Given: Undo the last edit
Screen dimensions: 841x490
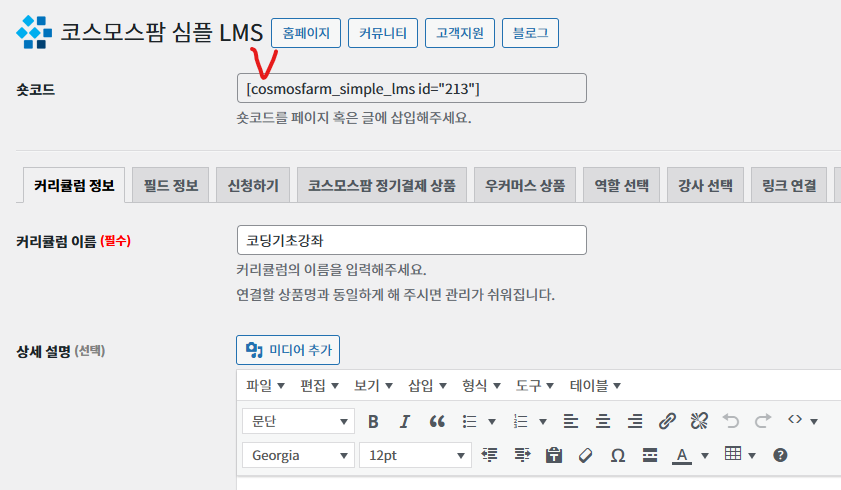Looking at the screenshot, I should [731, 421].
